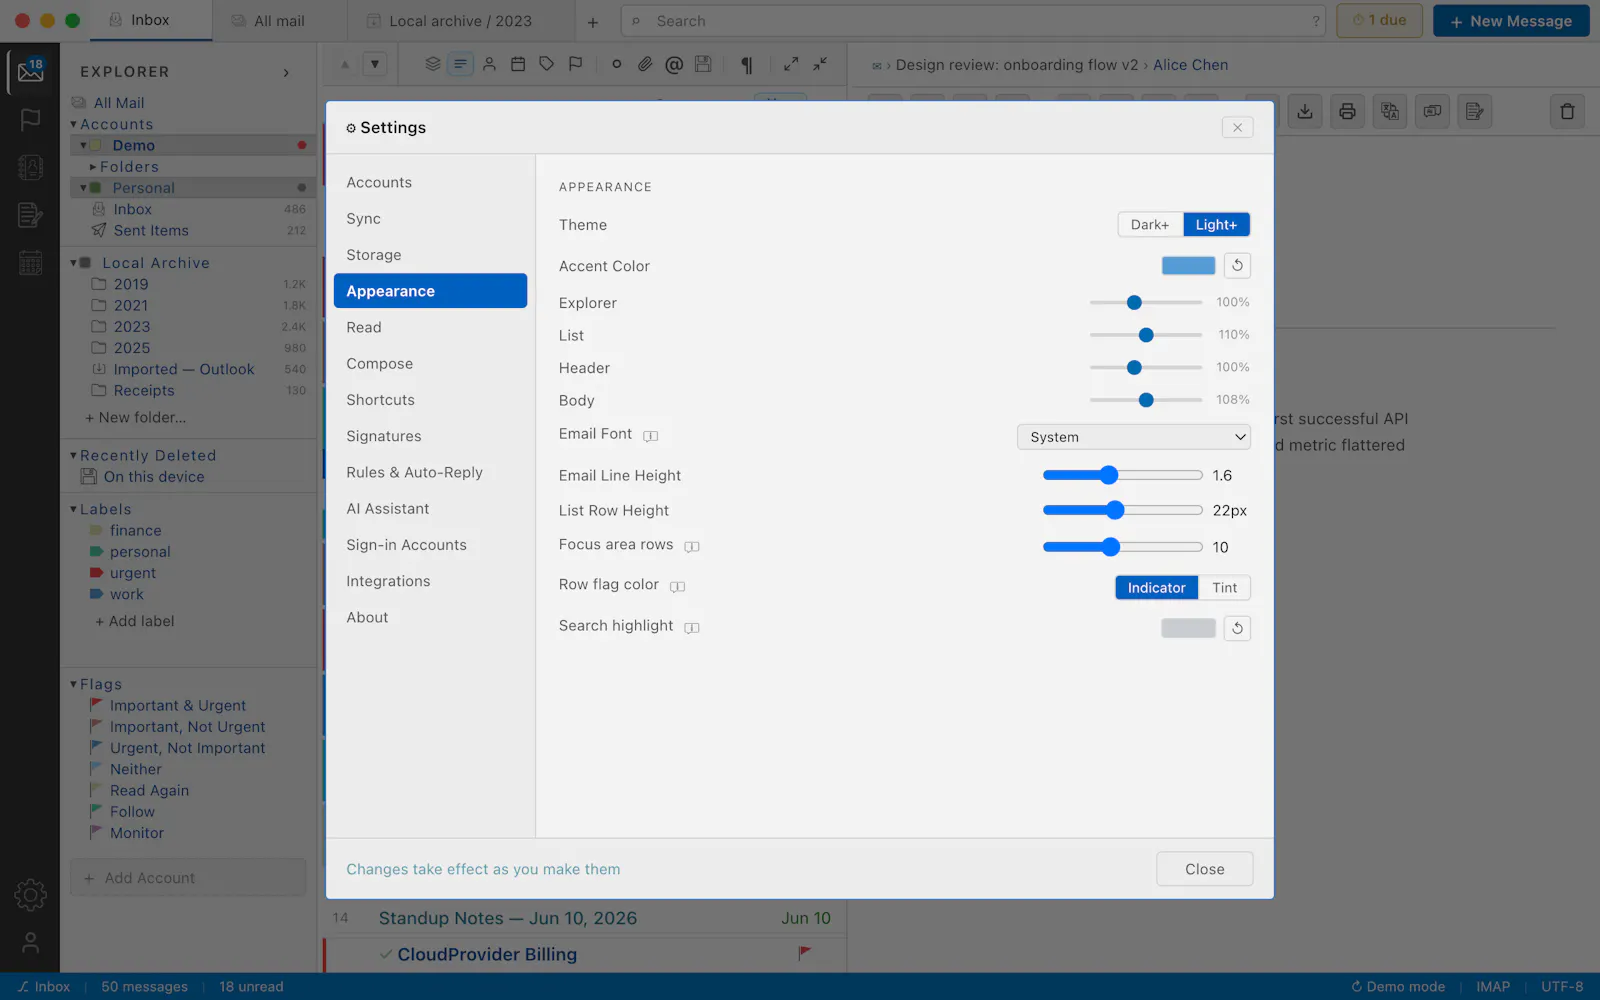Viewport: 1600px width, 1000px height.
Task: Open the notes/compose view in activity bar
Action: [30, 215]
